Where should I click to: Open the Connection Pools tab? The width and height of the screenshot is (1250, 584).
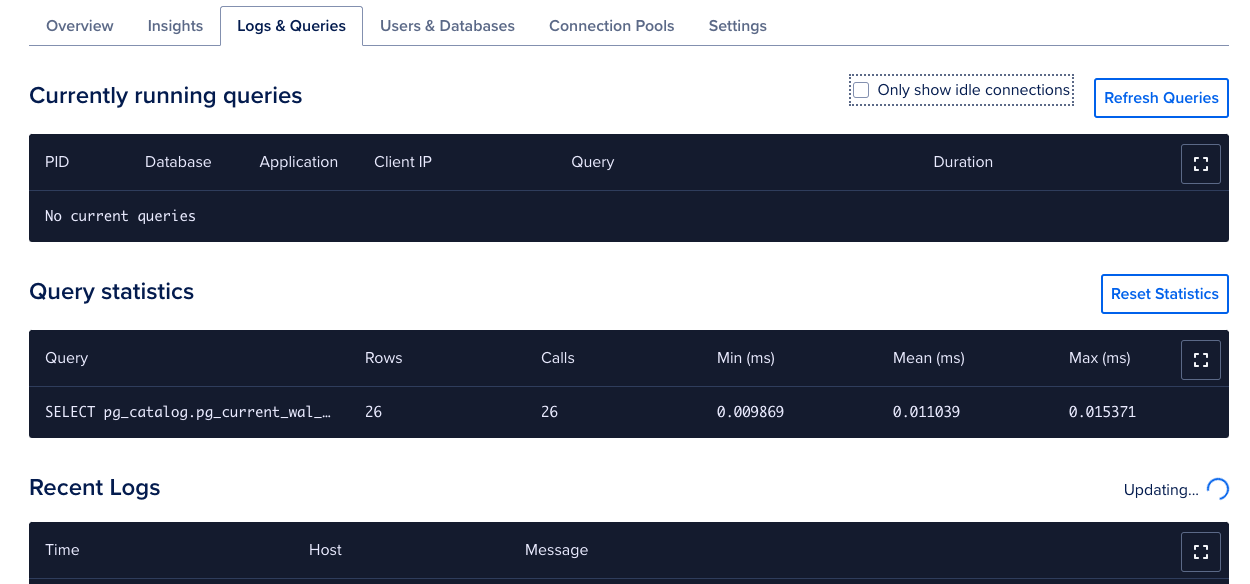612,26
